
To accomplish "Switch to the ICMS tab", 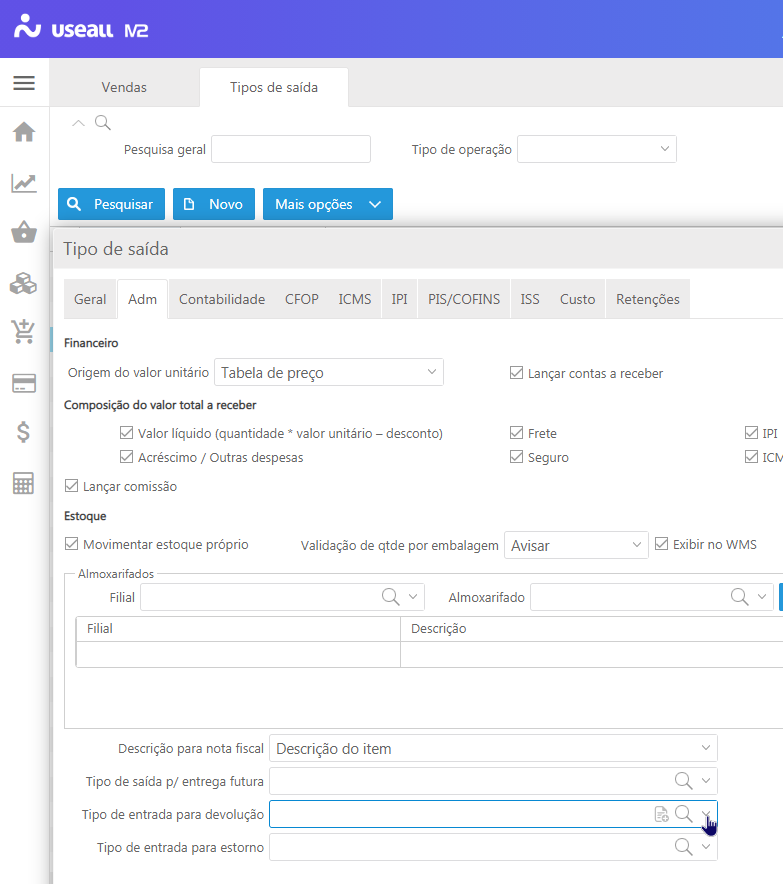I will tap(355, 299).
